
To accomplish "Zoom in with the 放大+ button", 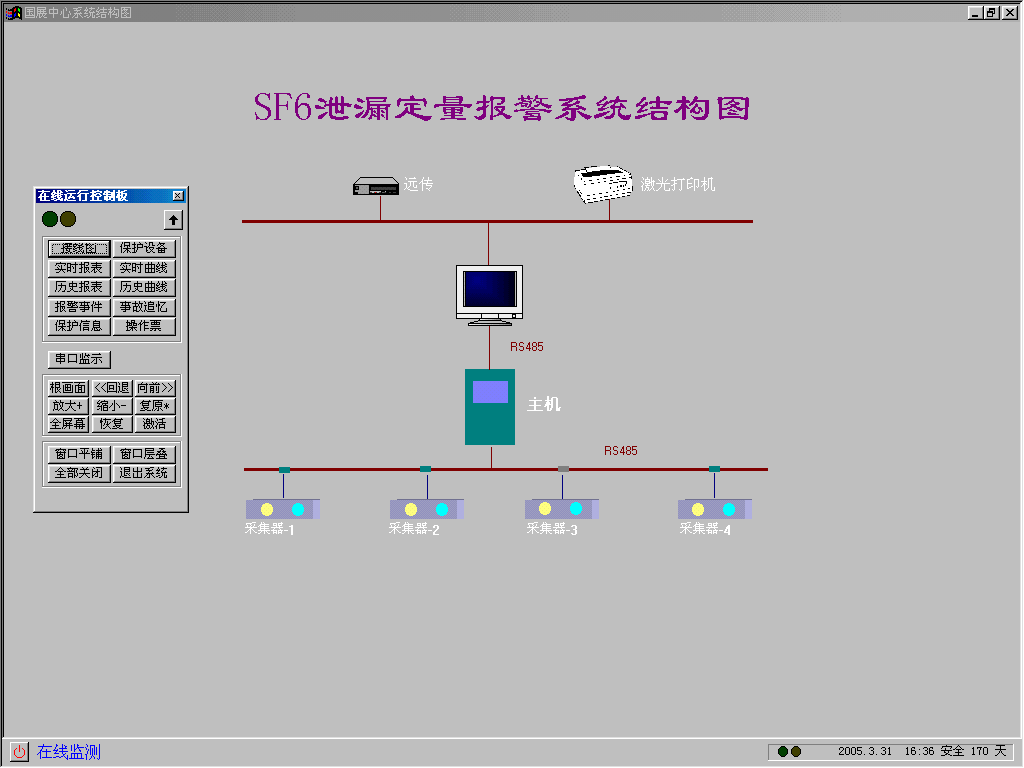I will click(x=68, y=406).
